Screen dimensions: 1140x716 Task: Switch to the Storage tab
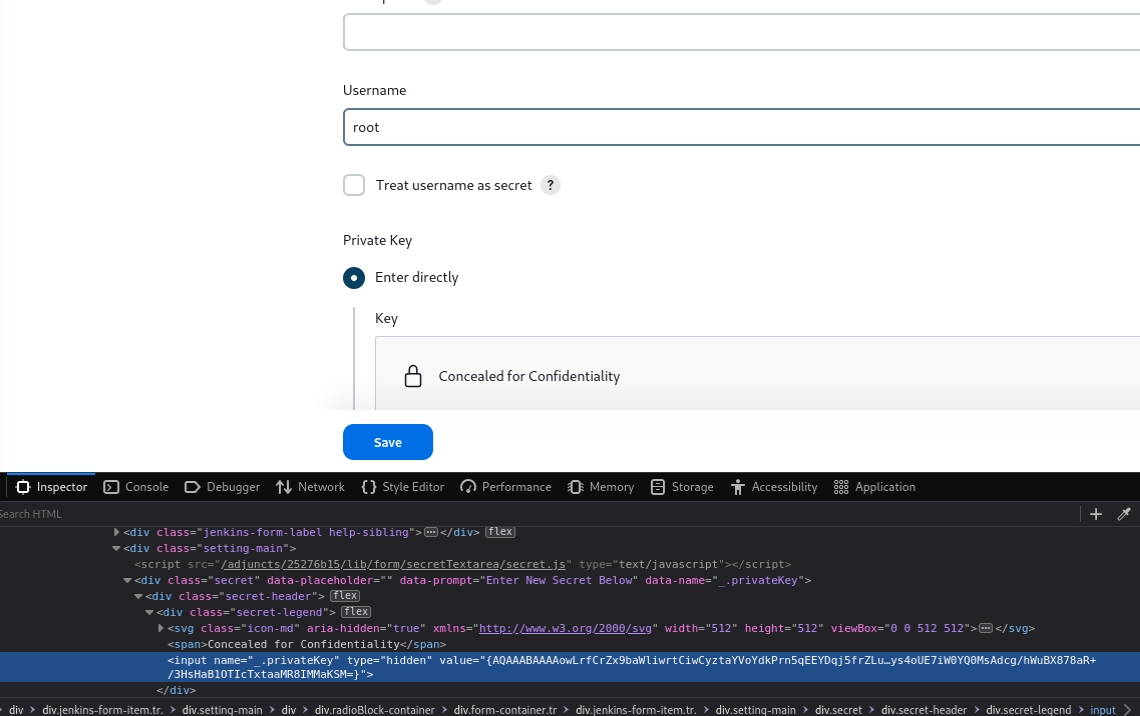682,487
